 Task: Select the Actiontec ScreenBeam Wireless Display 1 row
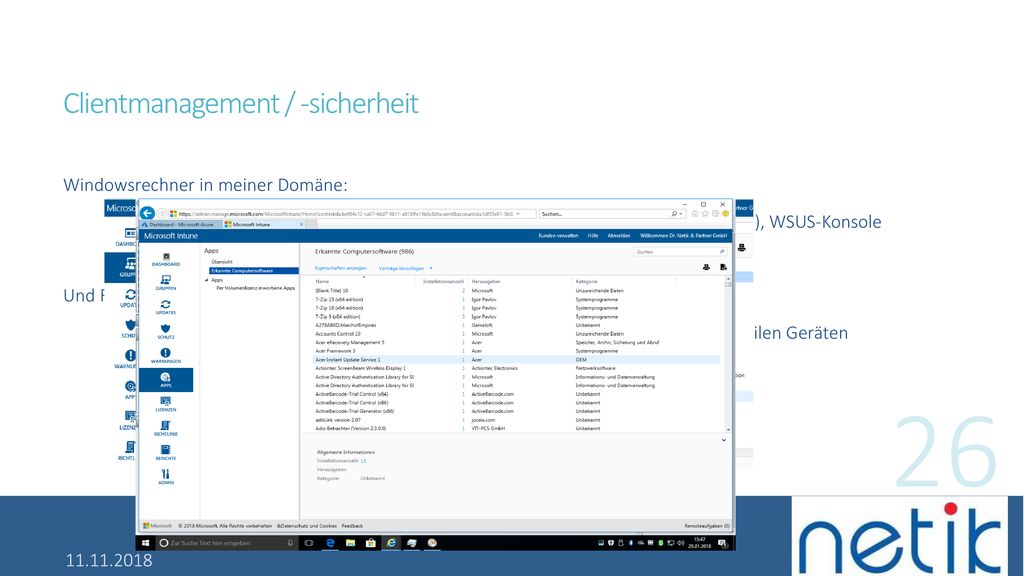[x=517, y=368]
